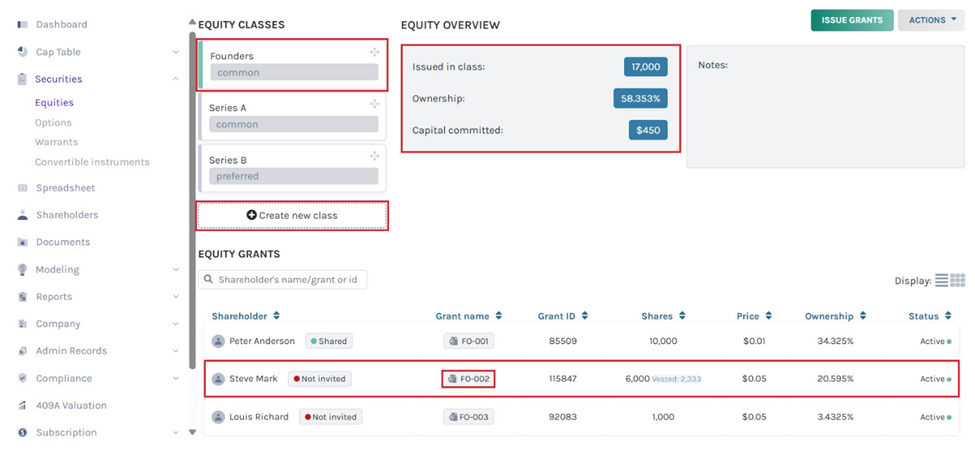Click the Dashboard sidebar icon
Screen dimensions: 975x451
(x=23, y=25)
